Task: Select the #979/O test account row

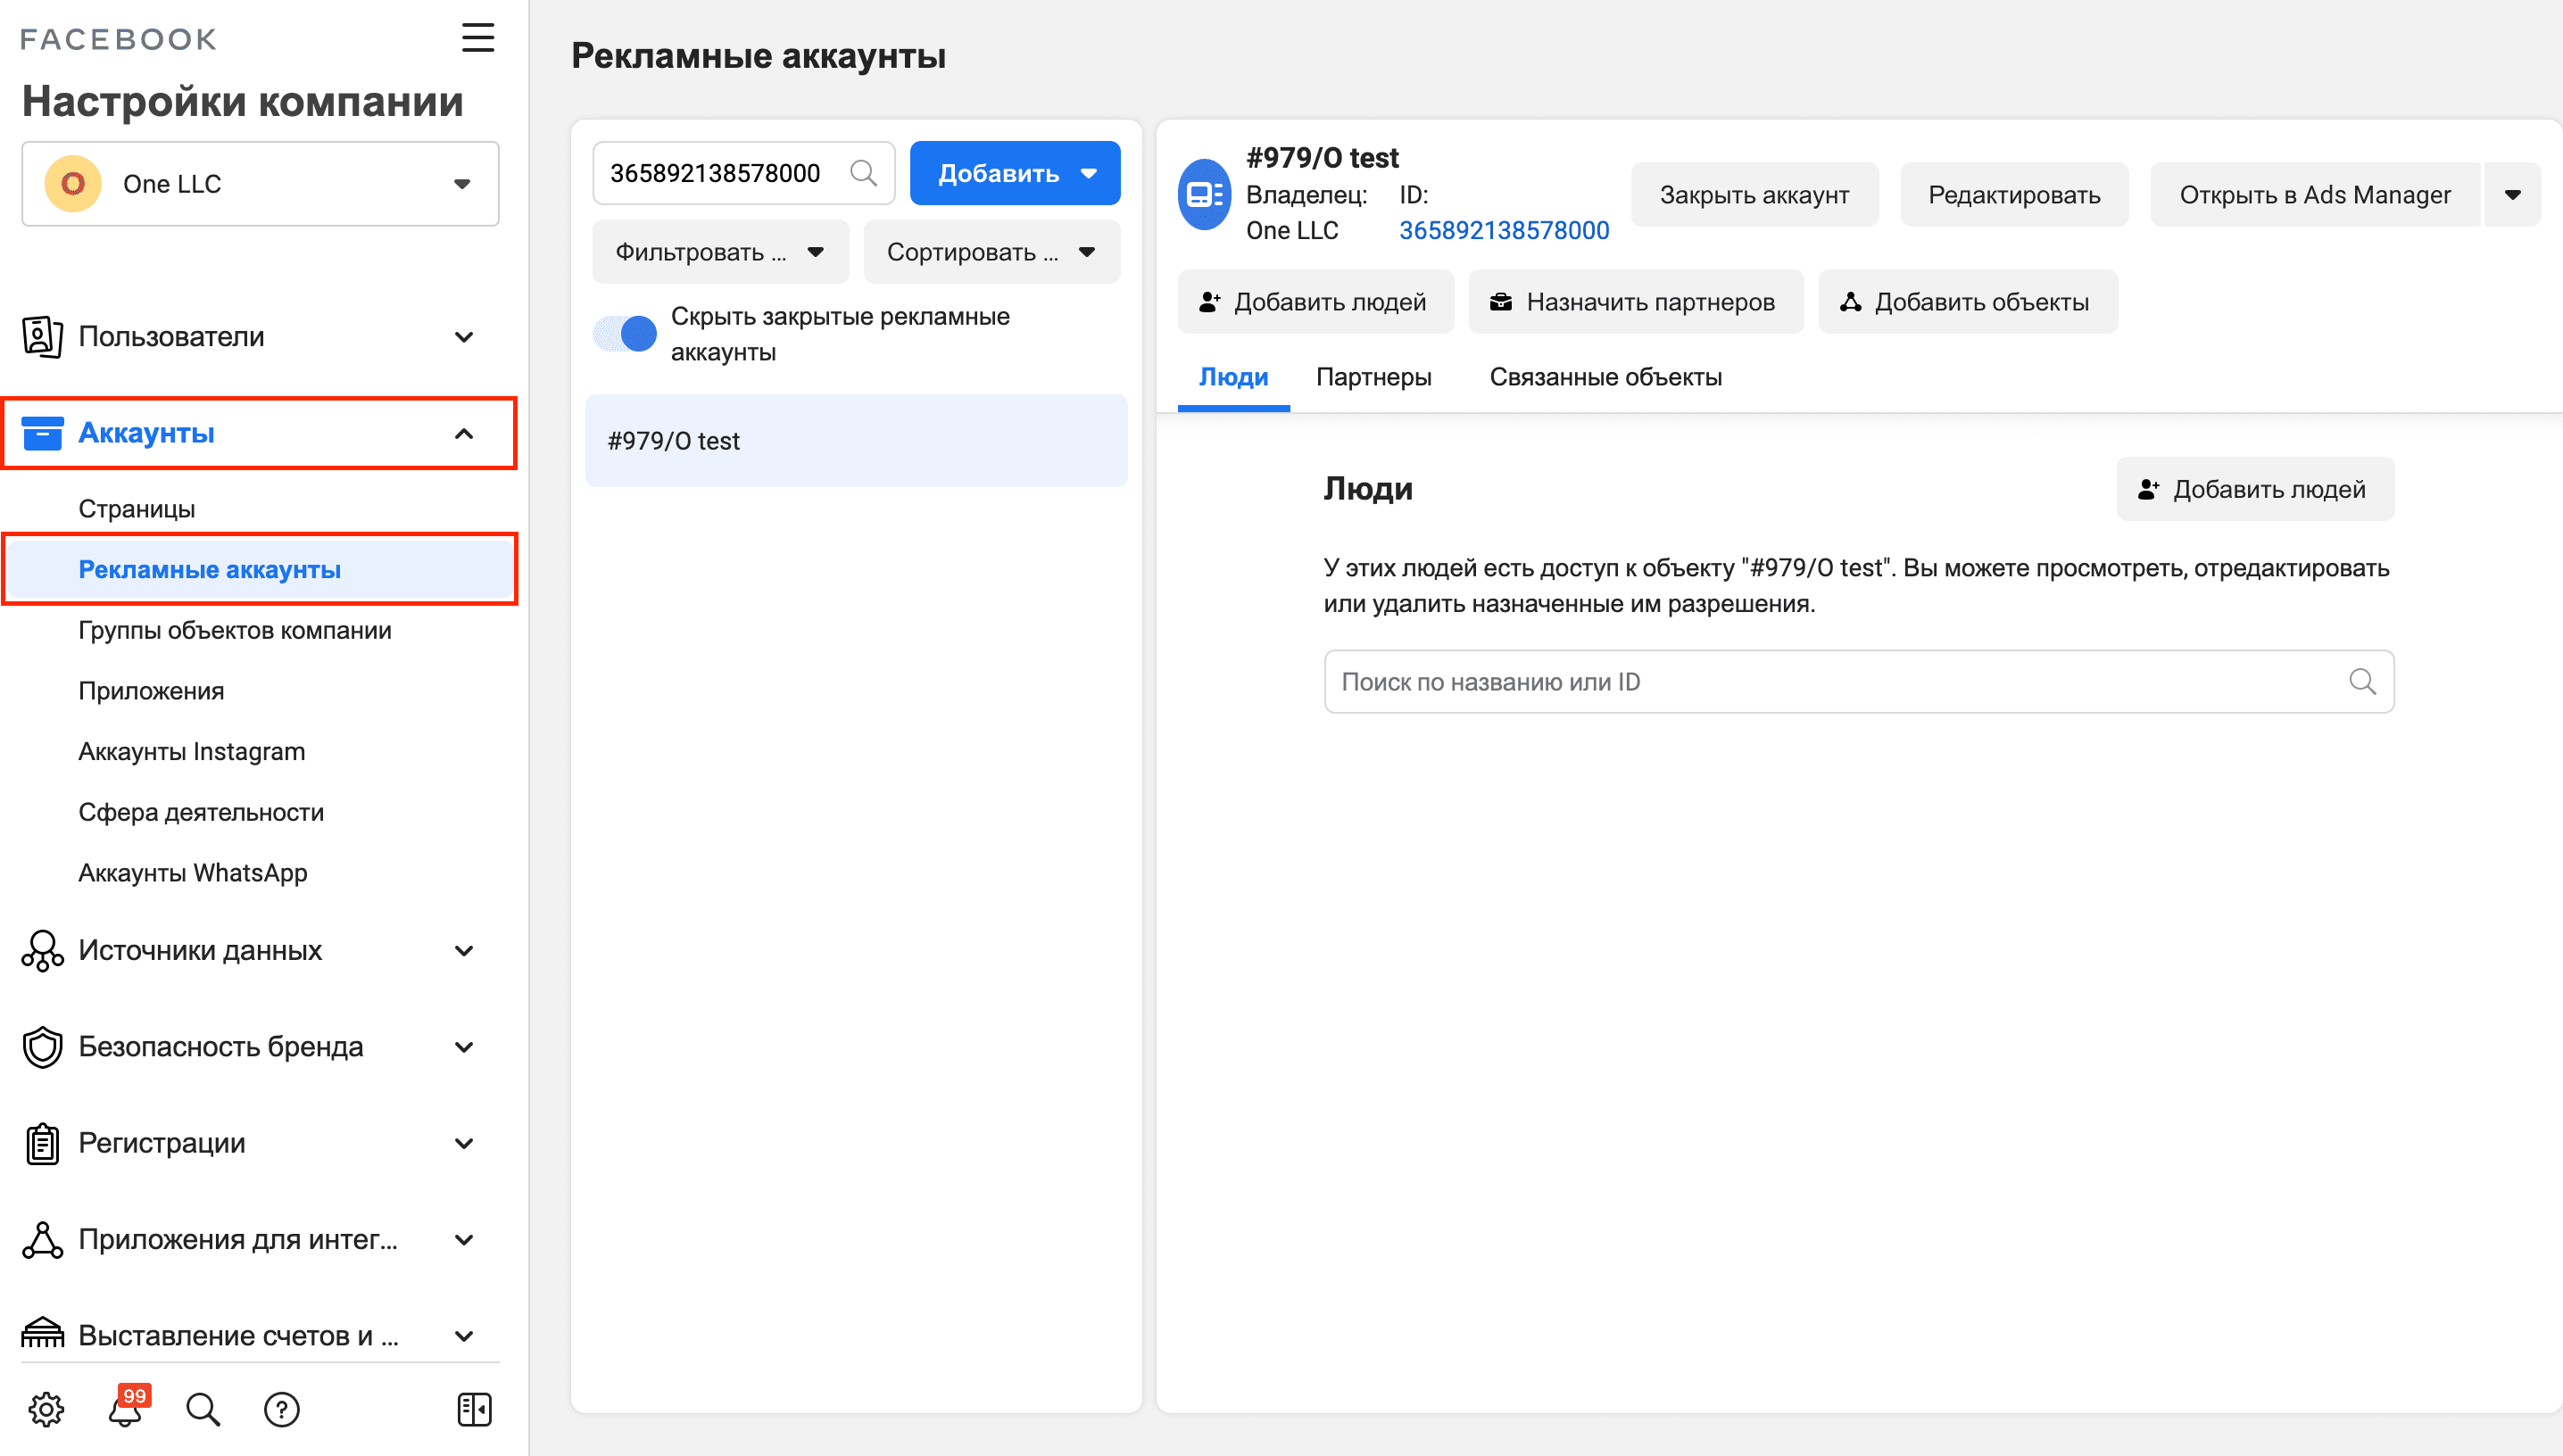Action: [856, 441]
